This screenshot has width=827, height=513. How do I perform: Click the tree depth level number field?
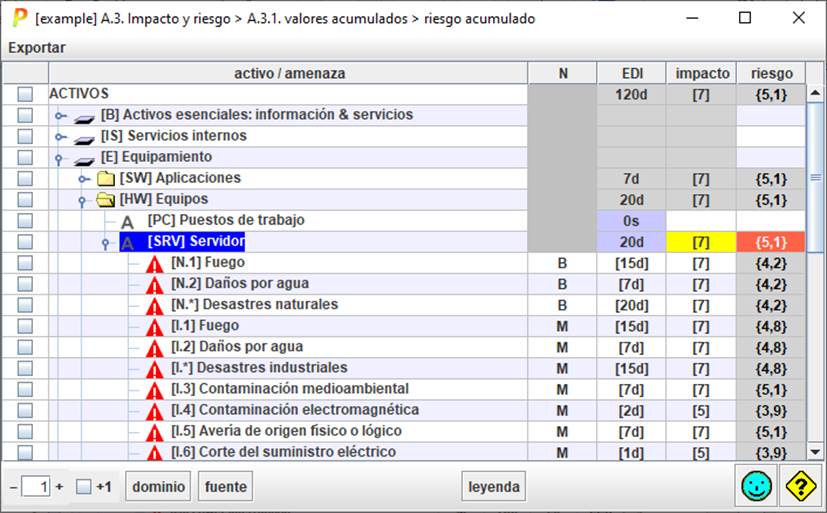pos(36,487)
